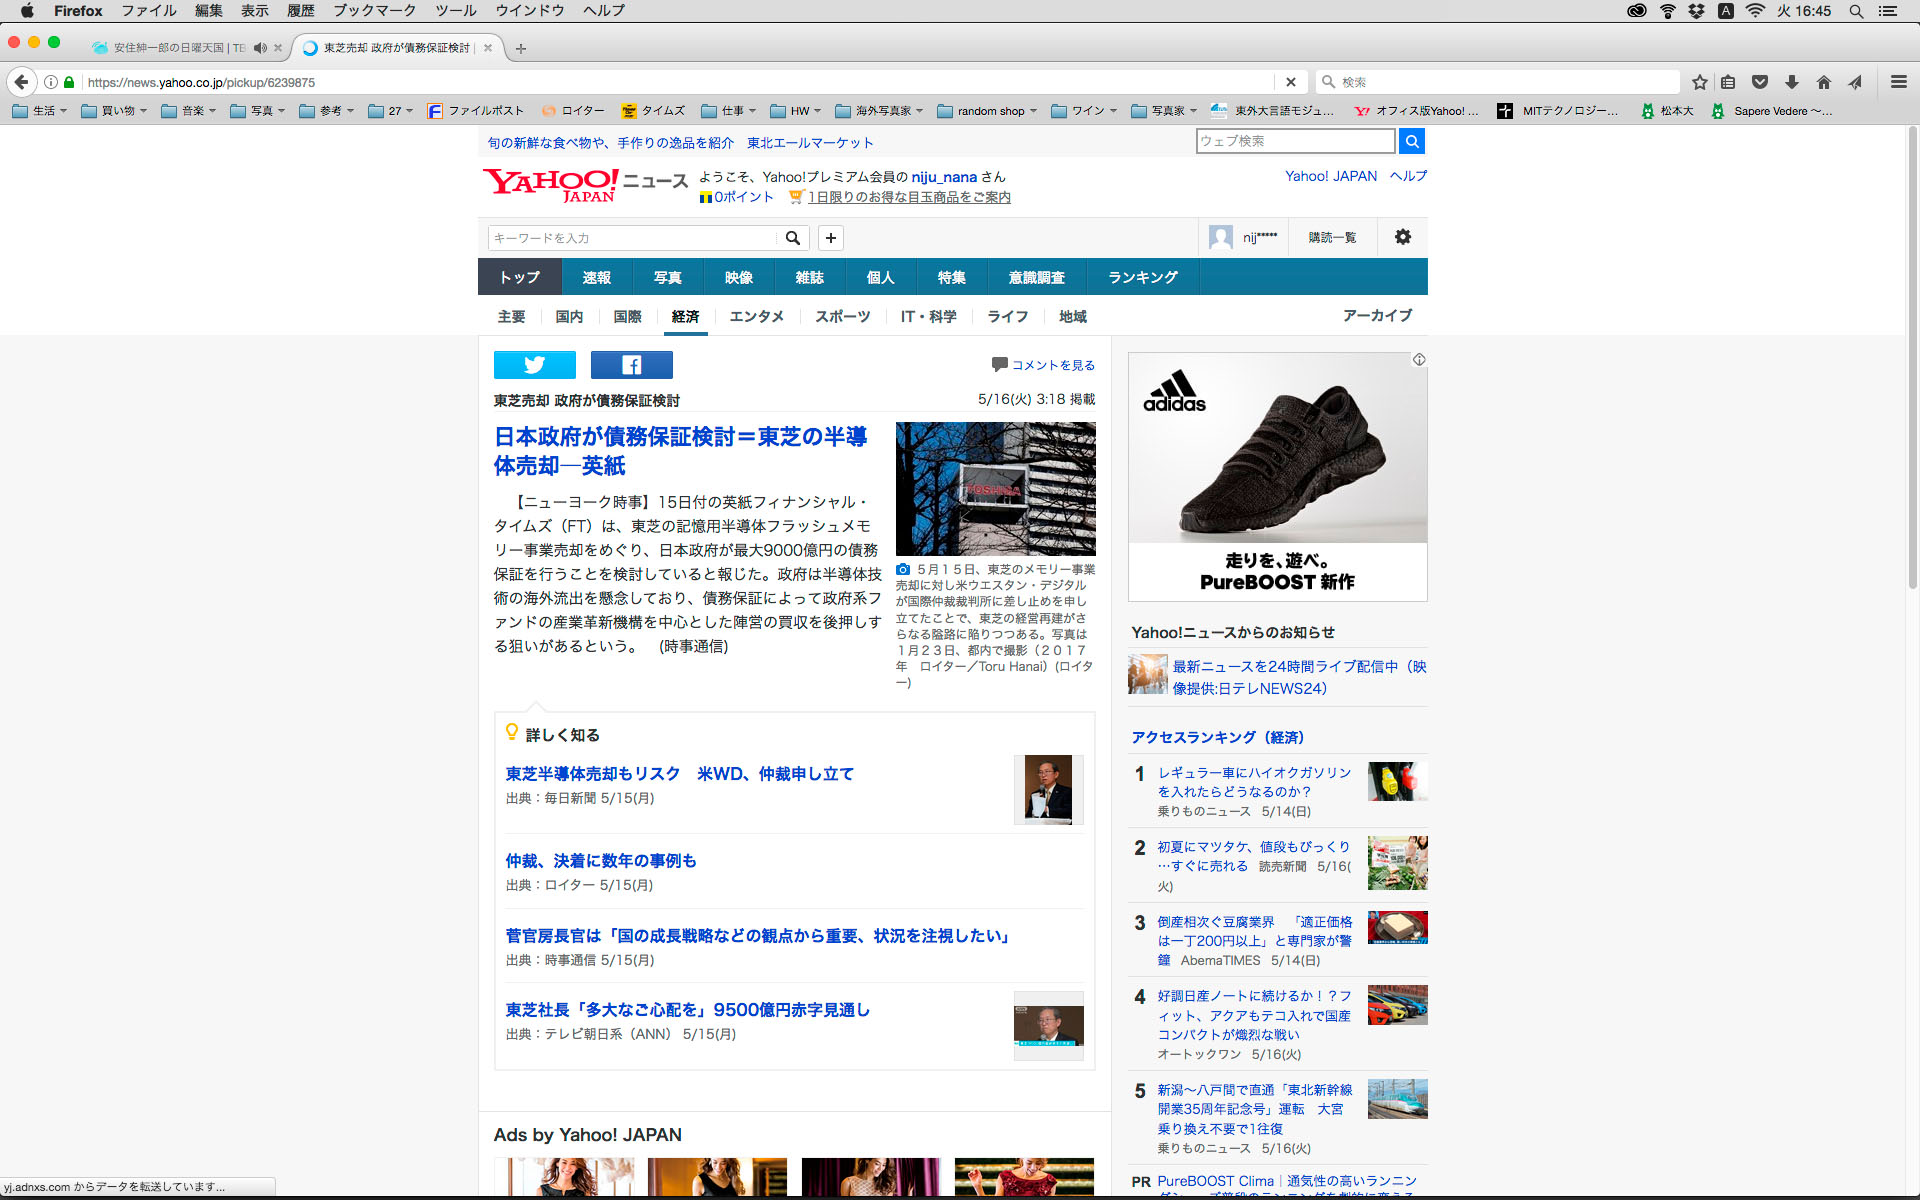This screenshot has width=1920, height=1200.
Task: Stop page loading with X button
Action: [x=1290, y=82]
